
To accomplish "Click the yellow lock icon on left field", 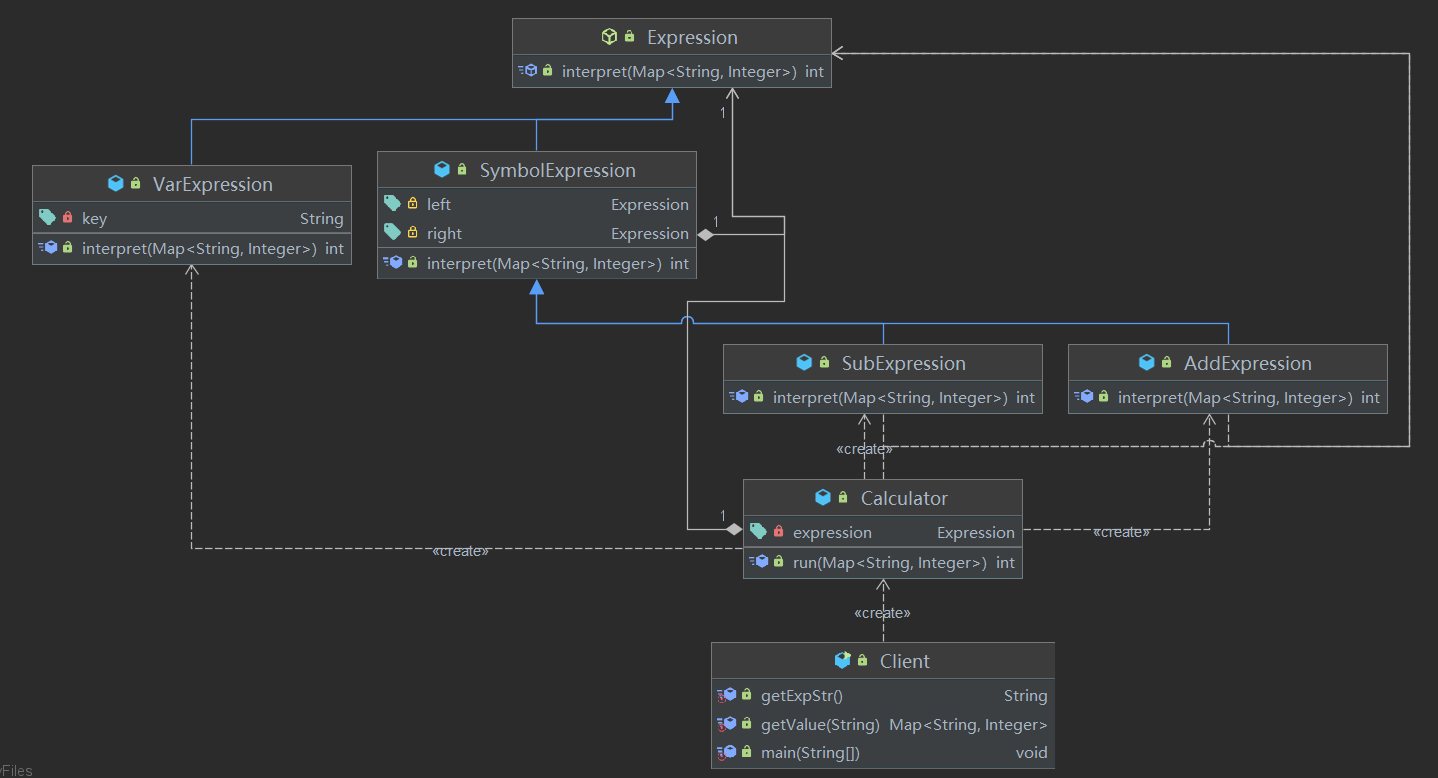I will coord(412,203).
